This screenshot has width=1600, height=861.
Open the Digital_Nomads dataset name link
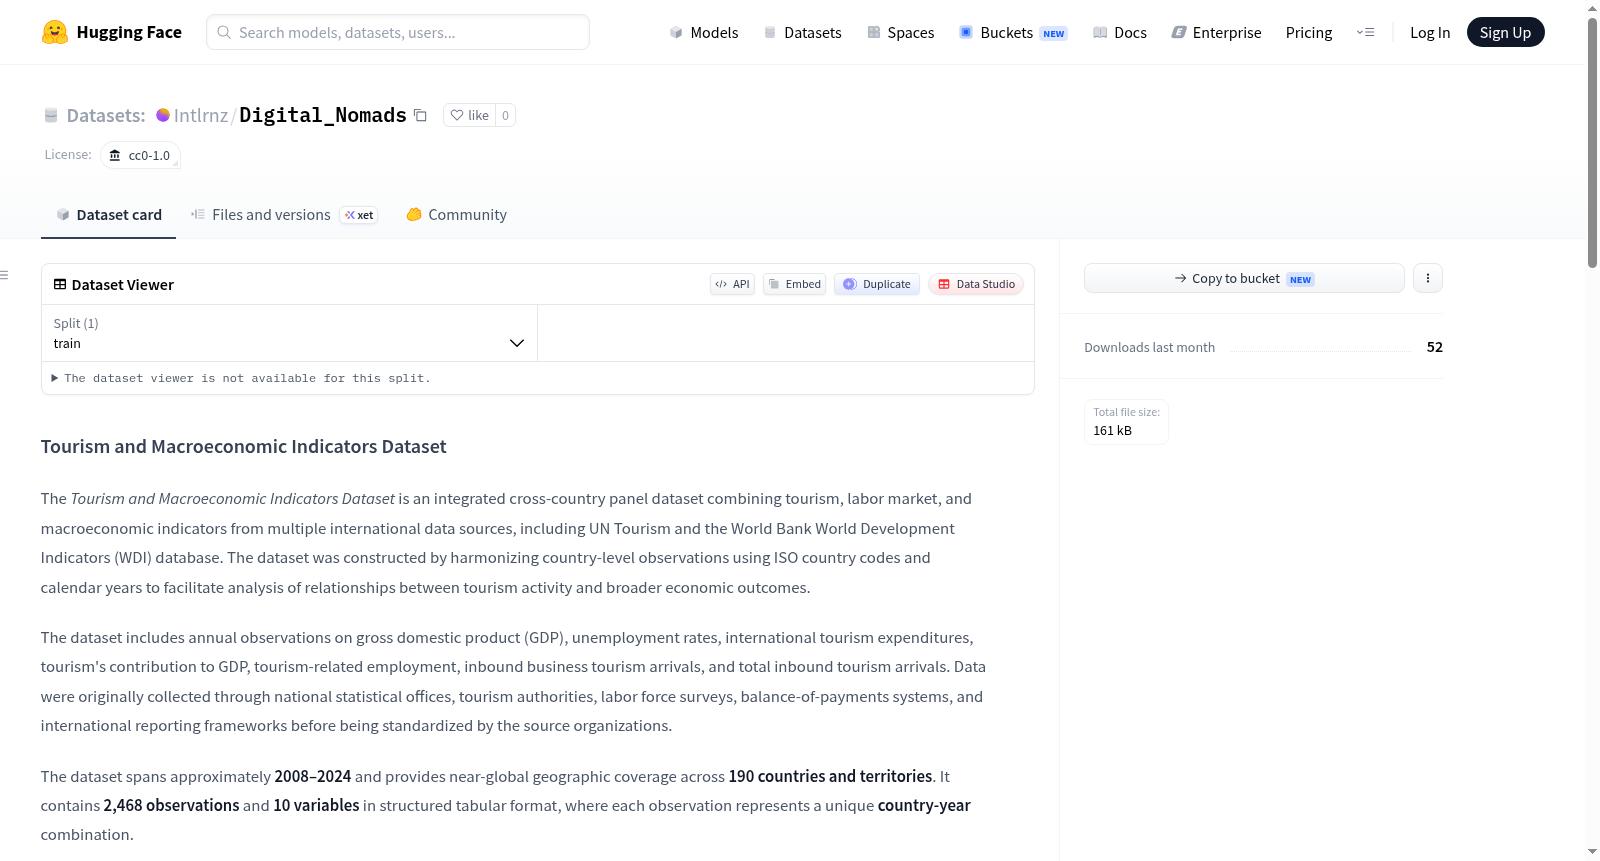tap(323, 115)
